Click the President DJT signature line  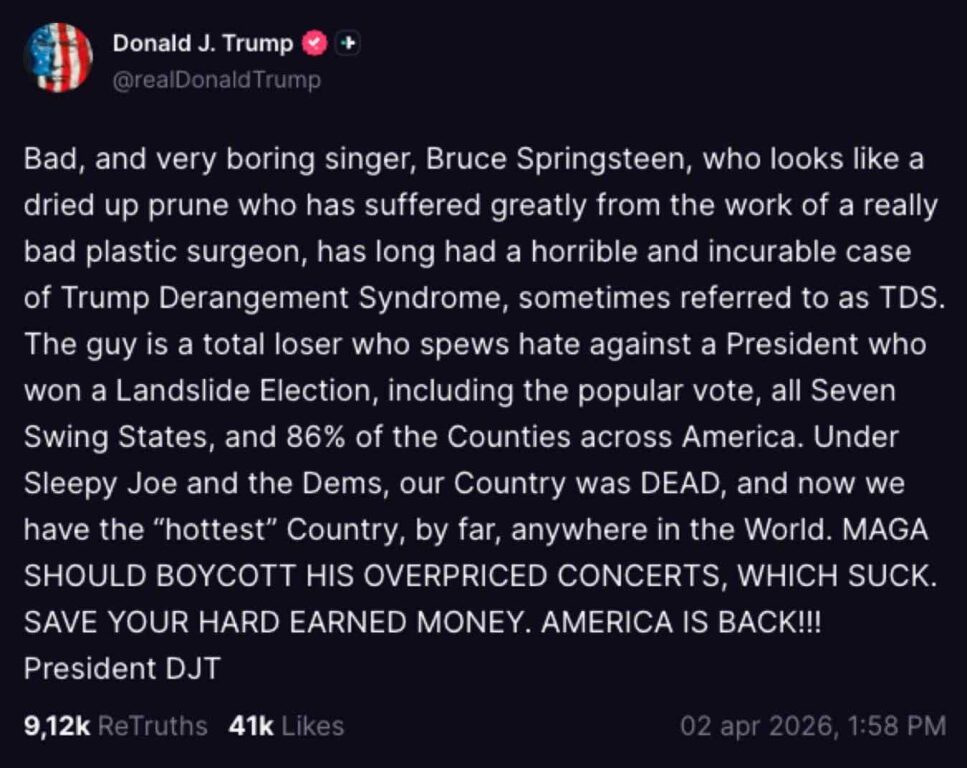(x=120, y=669)
